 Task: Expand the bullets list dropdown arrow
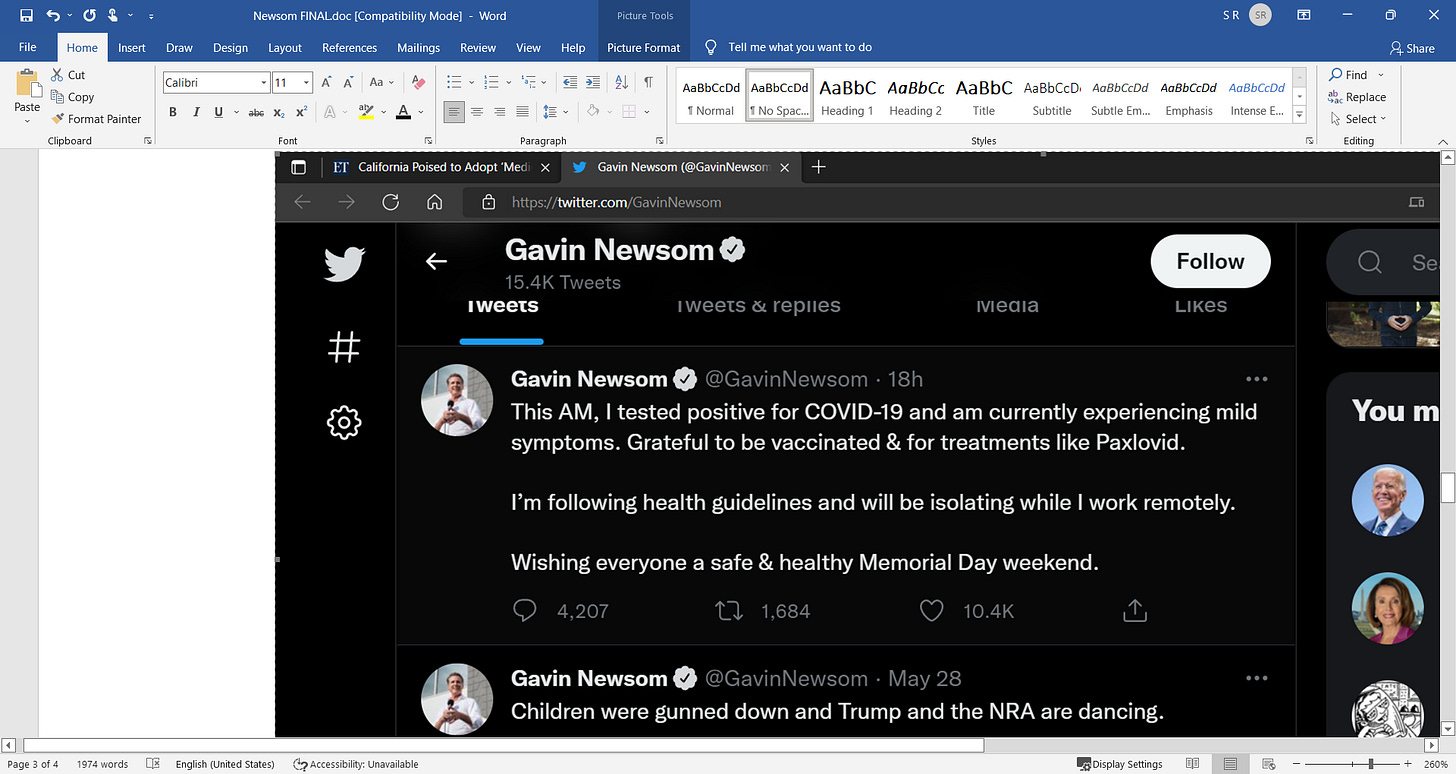[472, 83]
